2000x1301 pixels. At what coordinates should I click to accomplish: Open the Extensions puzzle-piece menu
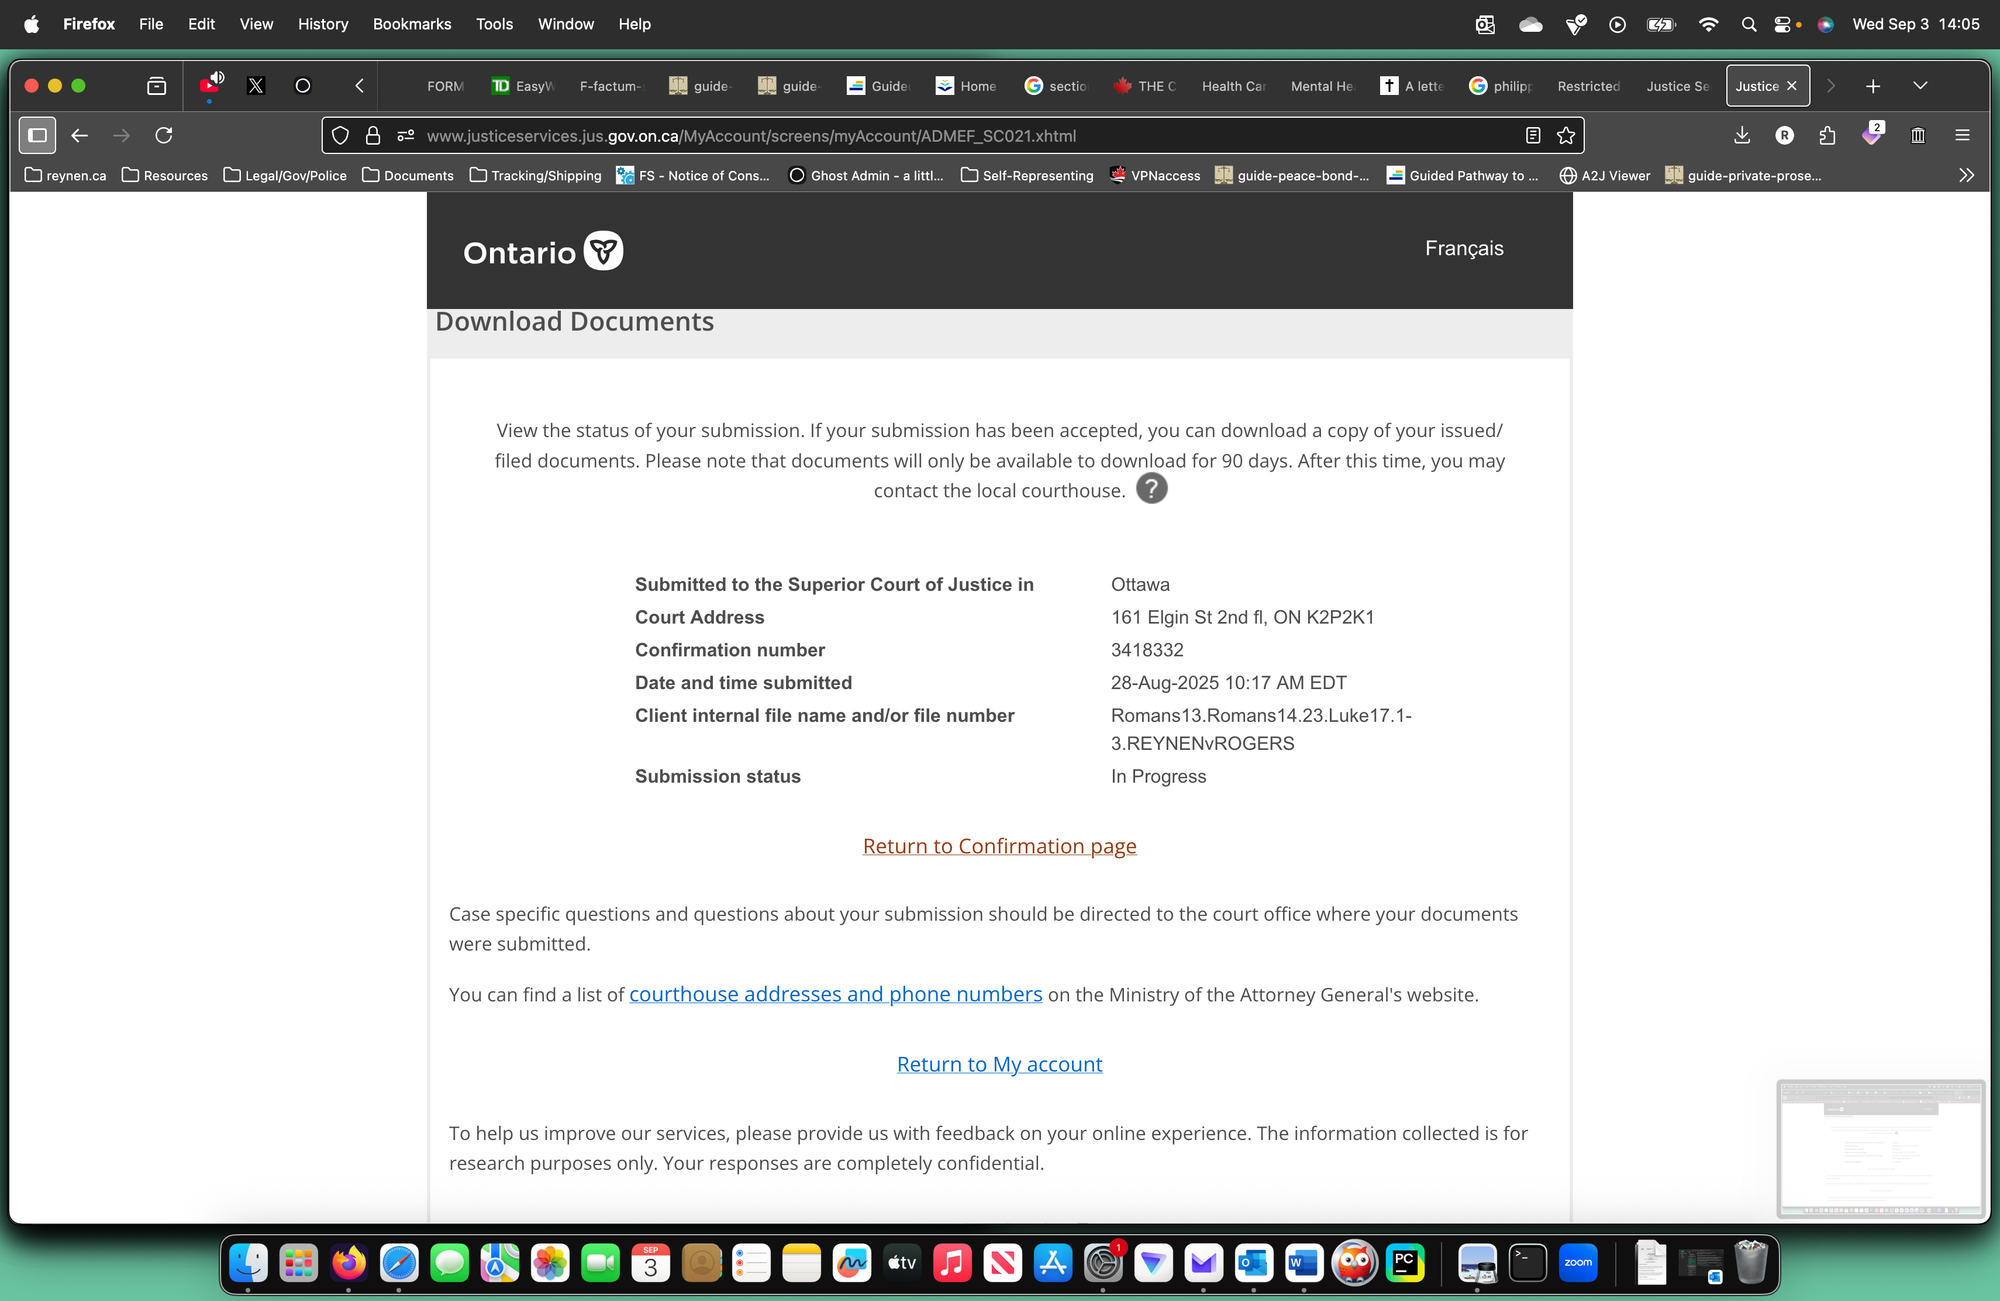coord(1827,135)
